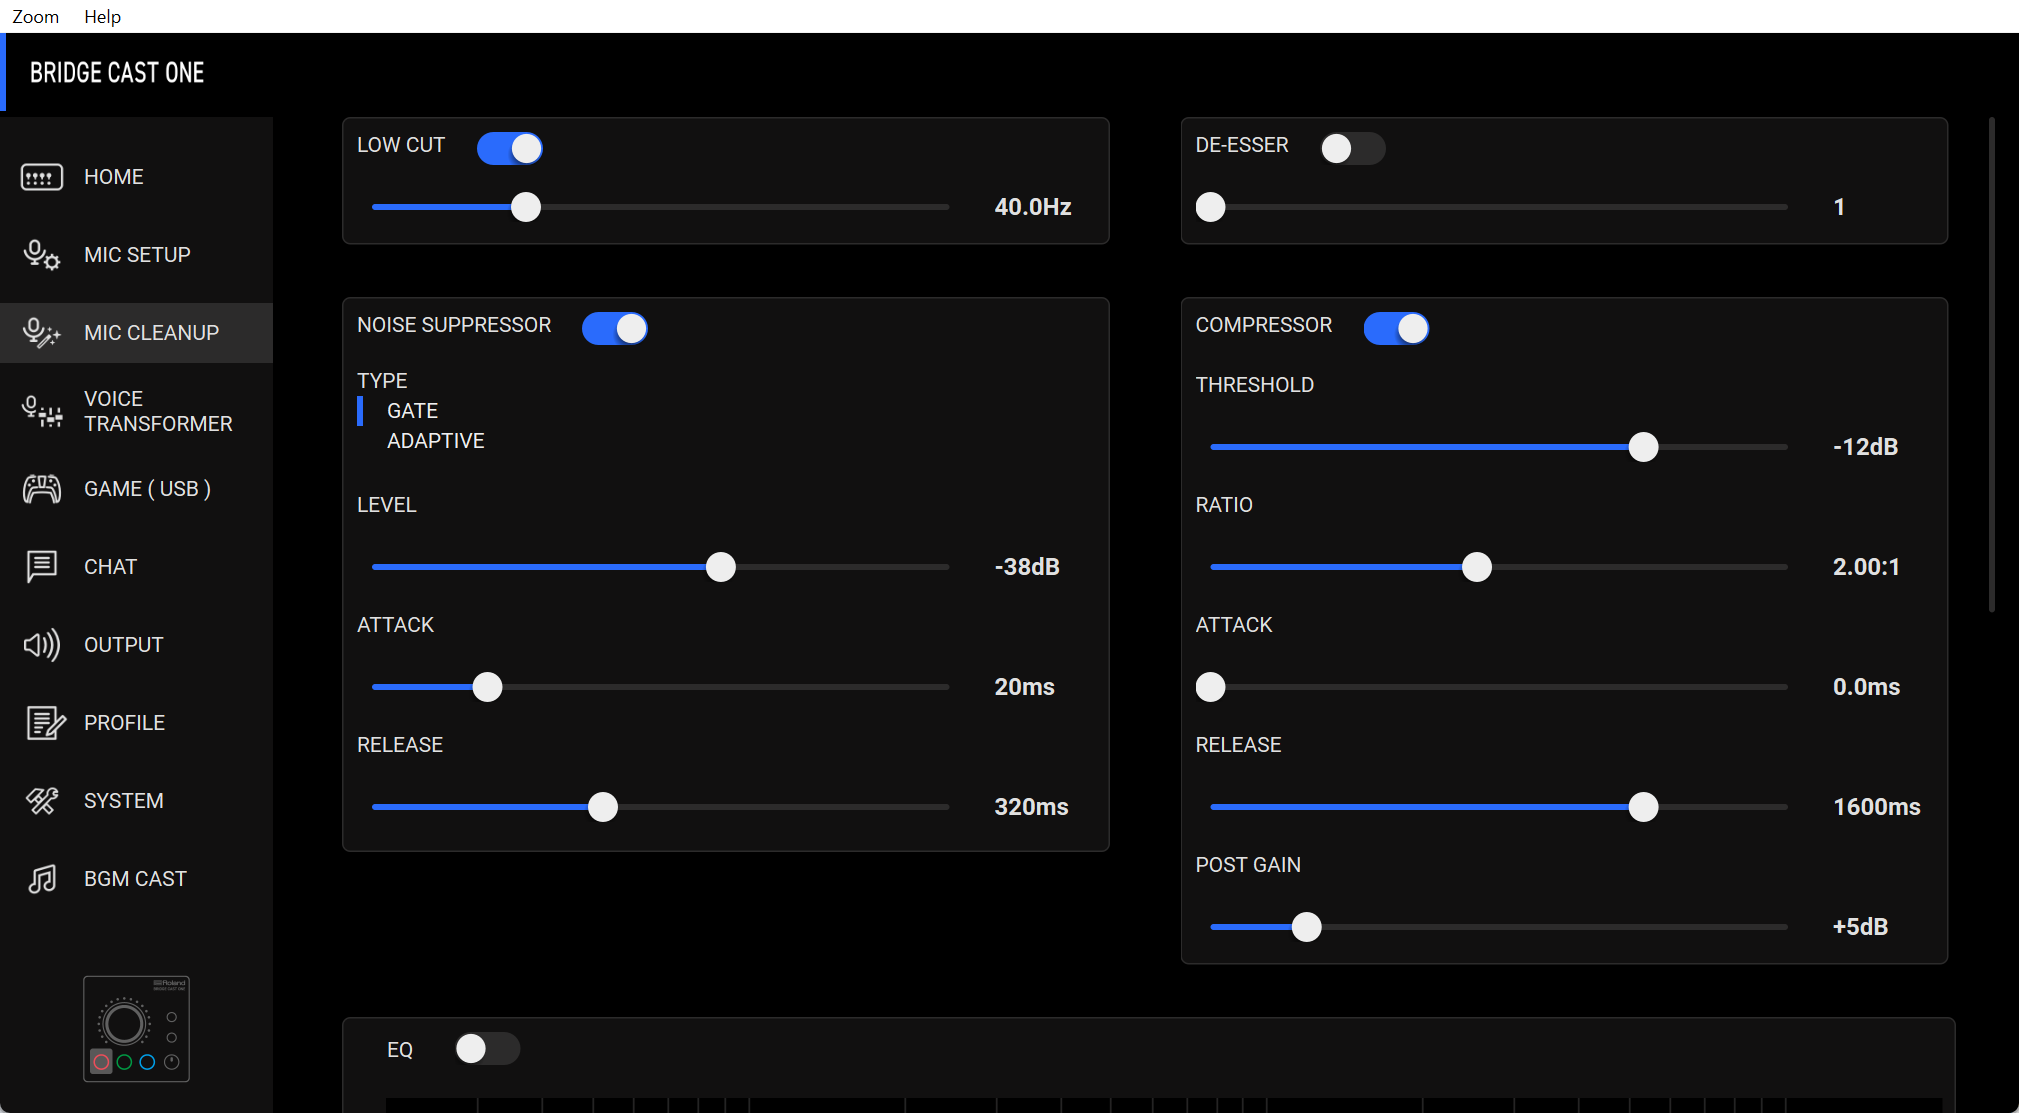Open the BGM CAST page
Screen dimensions: 2019x1113
[x=136, y=879]
